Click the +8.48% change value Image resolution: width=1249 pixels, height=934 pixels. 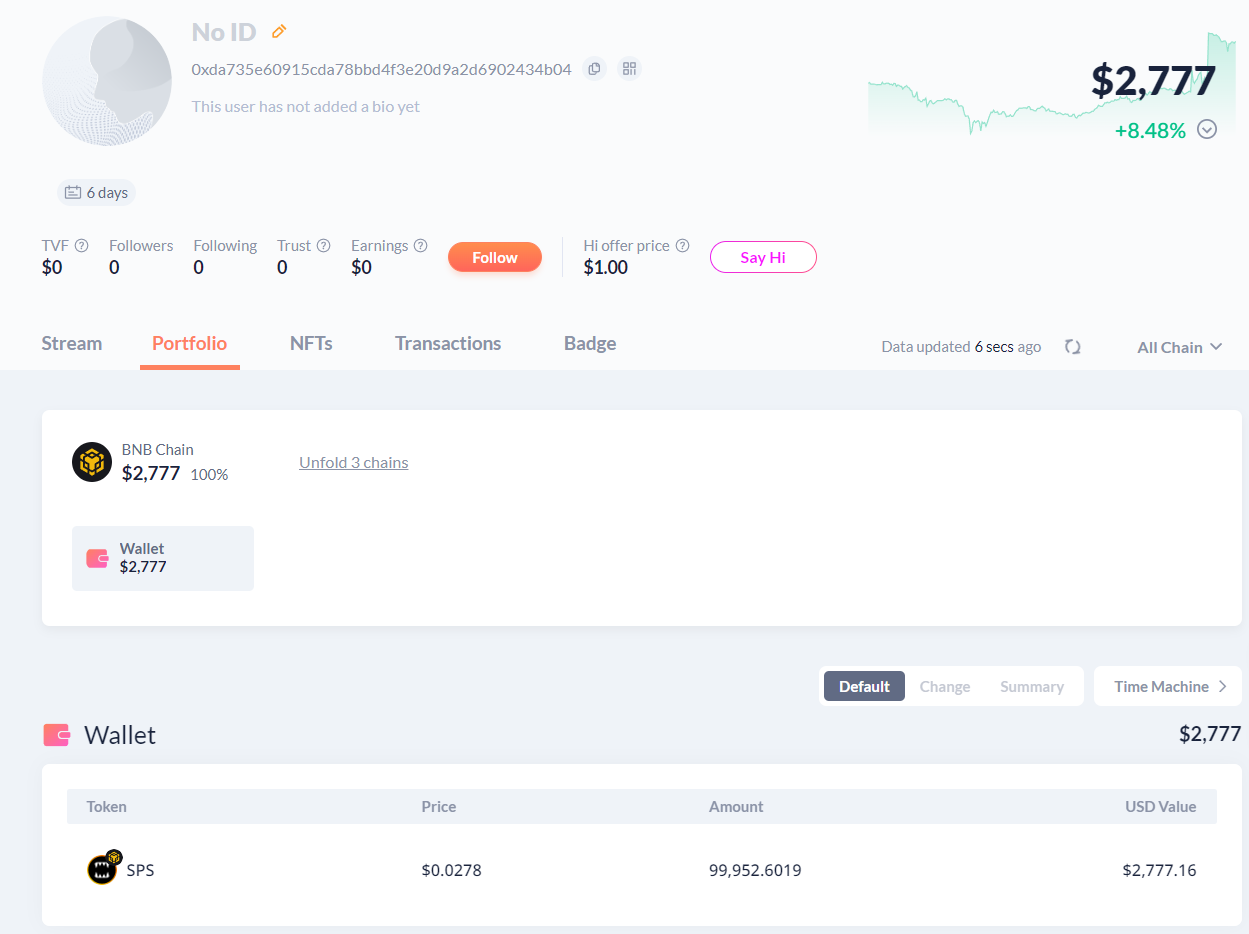1150,130
